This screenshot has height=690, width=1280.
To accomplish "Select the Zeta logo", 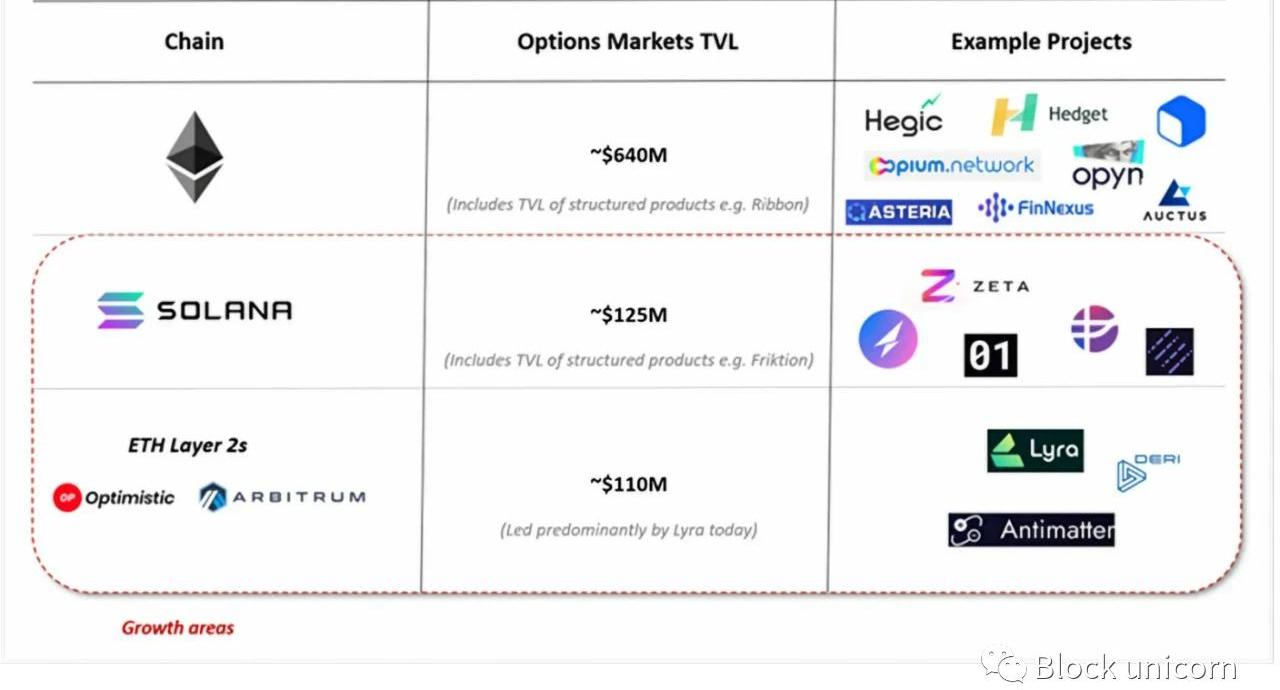I will click(x=974, y=286).
